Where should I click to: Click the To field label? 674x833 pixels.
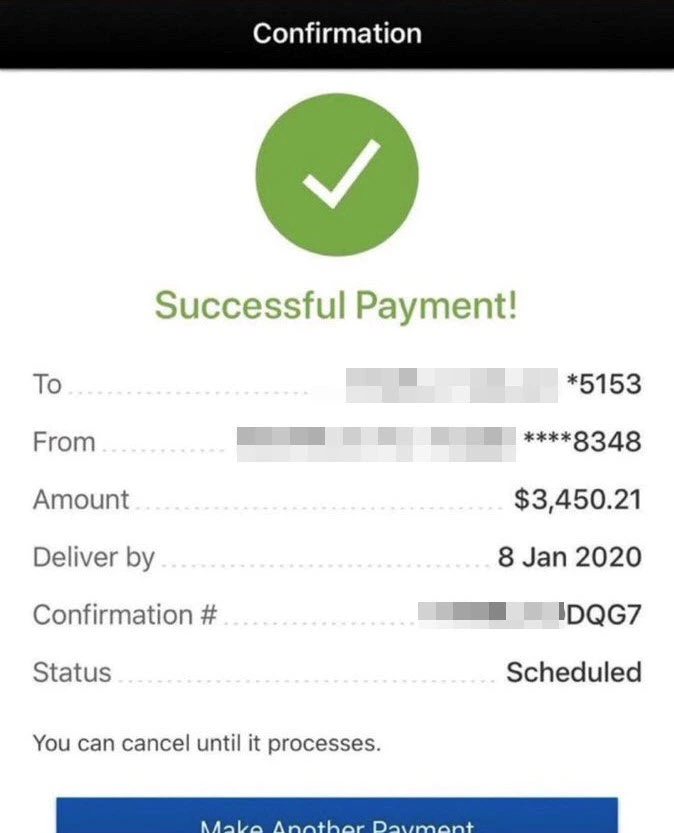click(47, 384)
